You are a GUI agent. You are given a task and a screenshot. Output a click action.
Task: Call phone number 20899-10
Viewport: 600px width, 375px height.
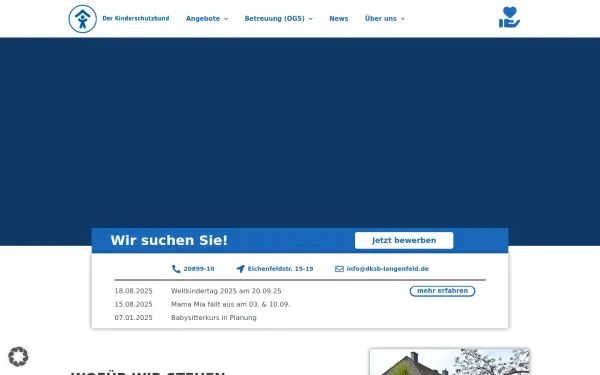[199, 269]
